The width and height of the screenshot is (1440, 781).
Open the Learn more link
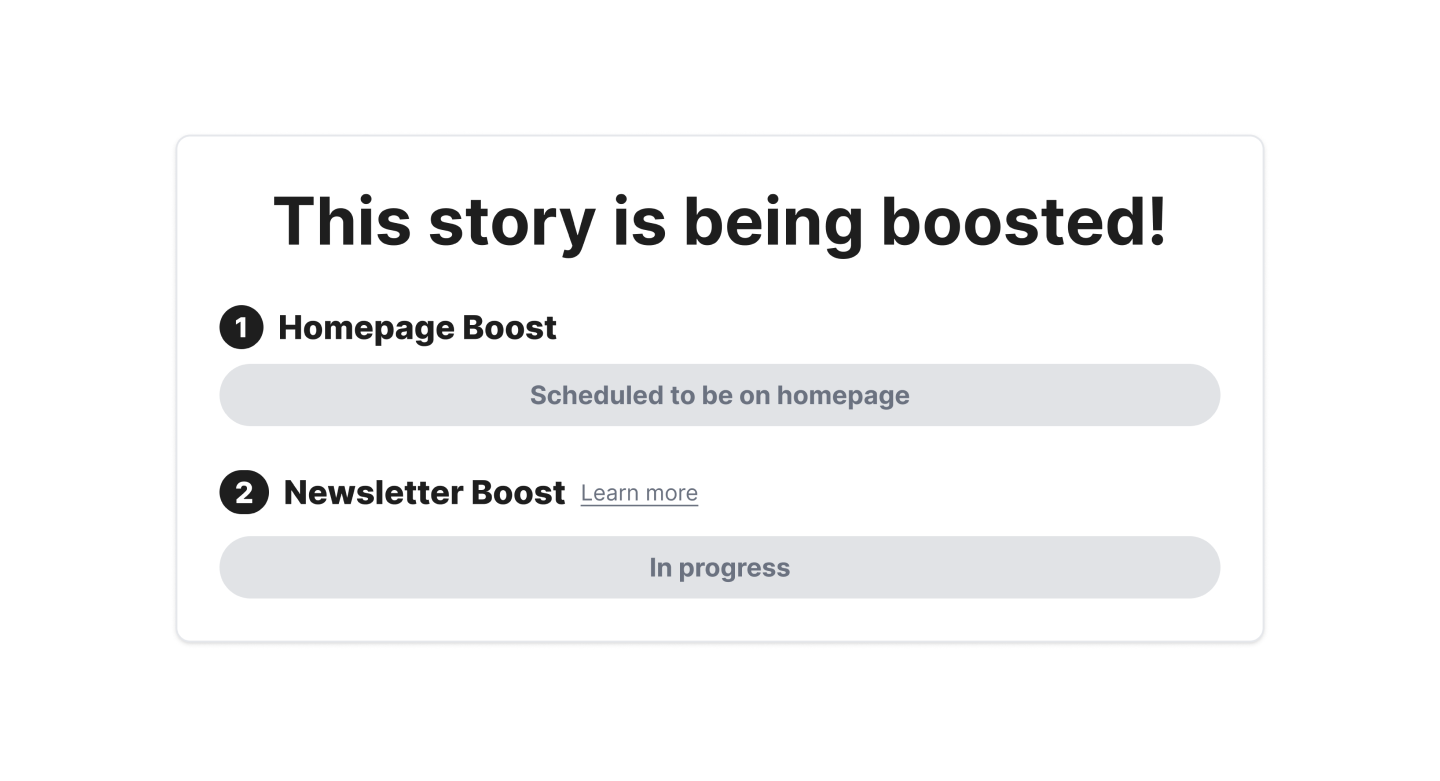(639, 493)
